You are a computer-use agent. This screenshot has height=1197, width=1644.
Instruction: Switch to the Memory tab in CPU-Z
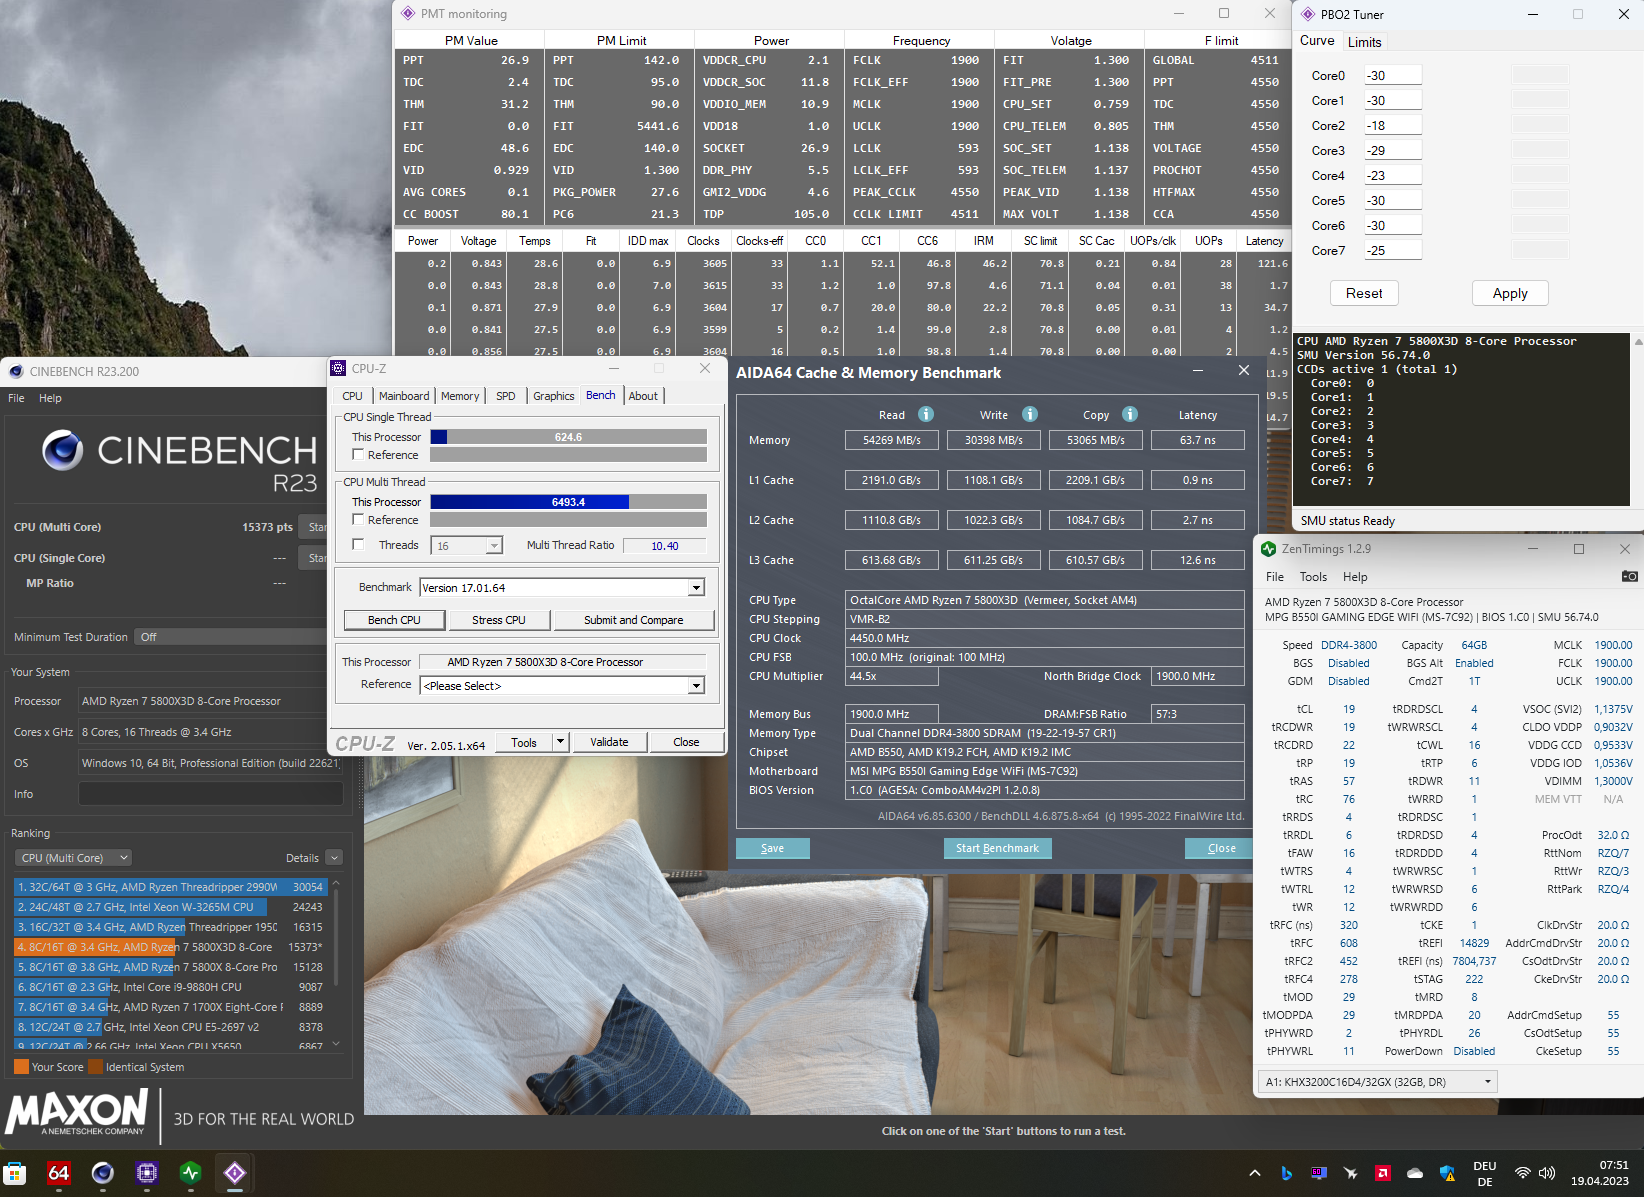(460, 396)
